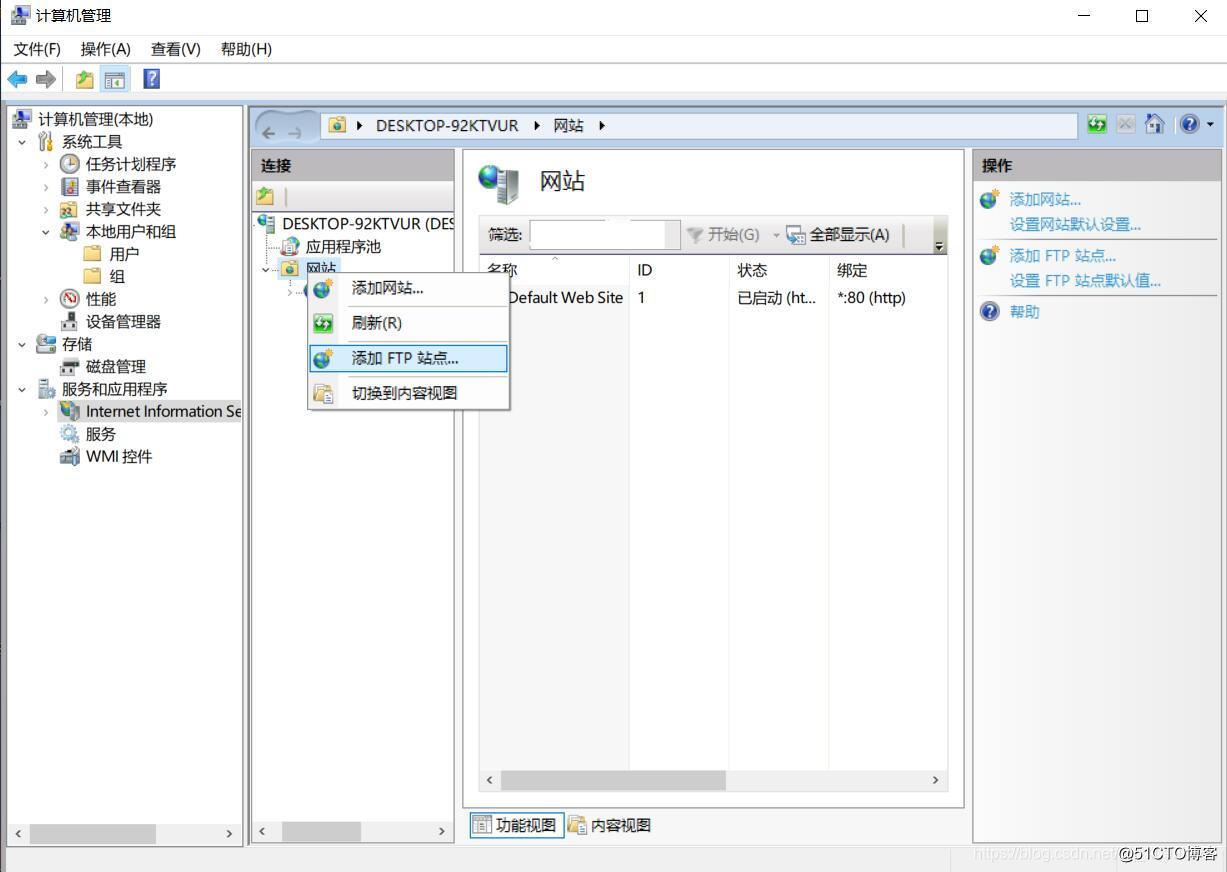Viewport: 1227px width, 872px height.
Task: Click the blue help icon in toolbar
Action: coord(151,79)
